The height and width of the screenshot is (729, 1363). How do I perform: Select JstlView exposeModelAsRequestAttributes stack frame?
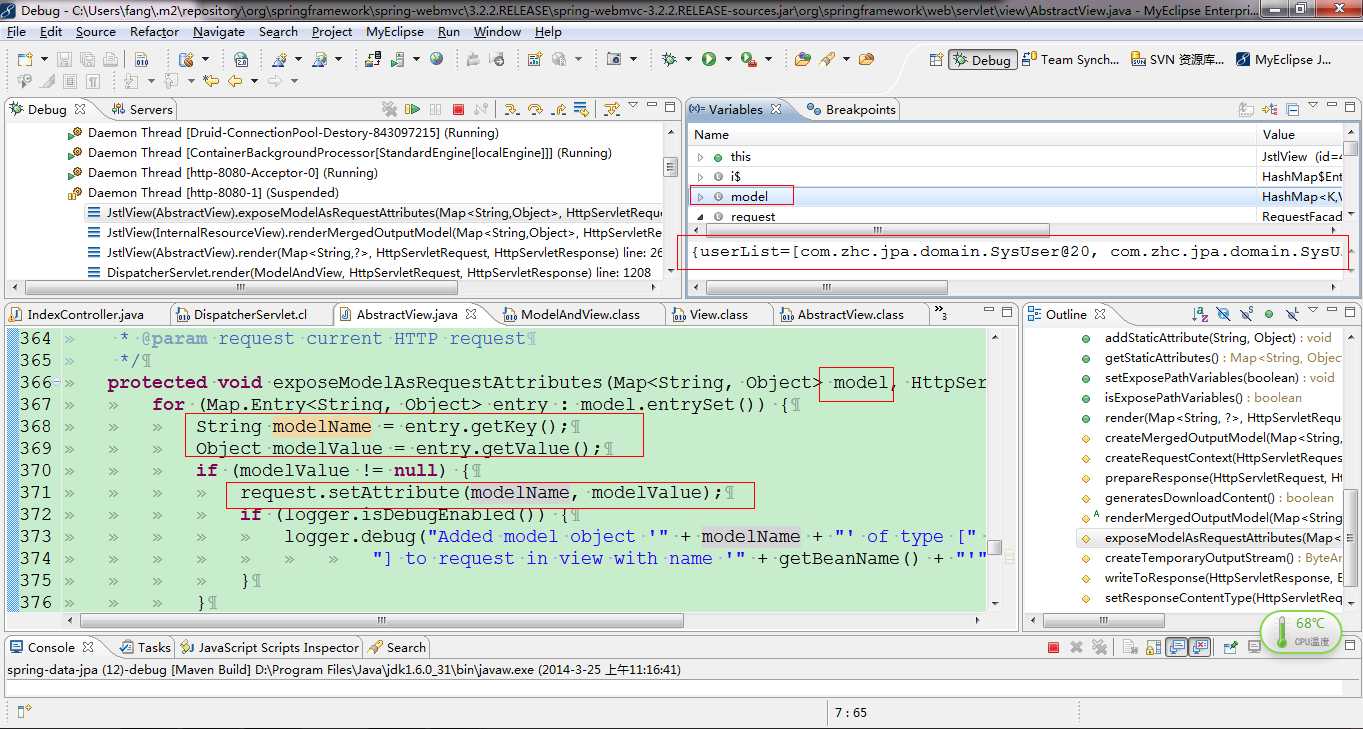pos(374,212)
